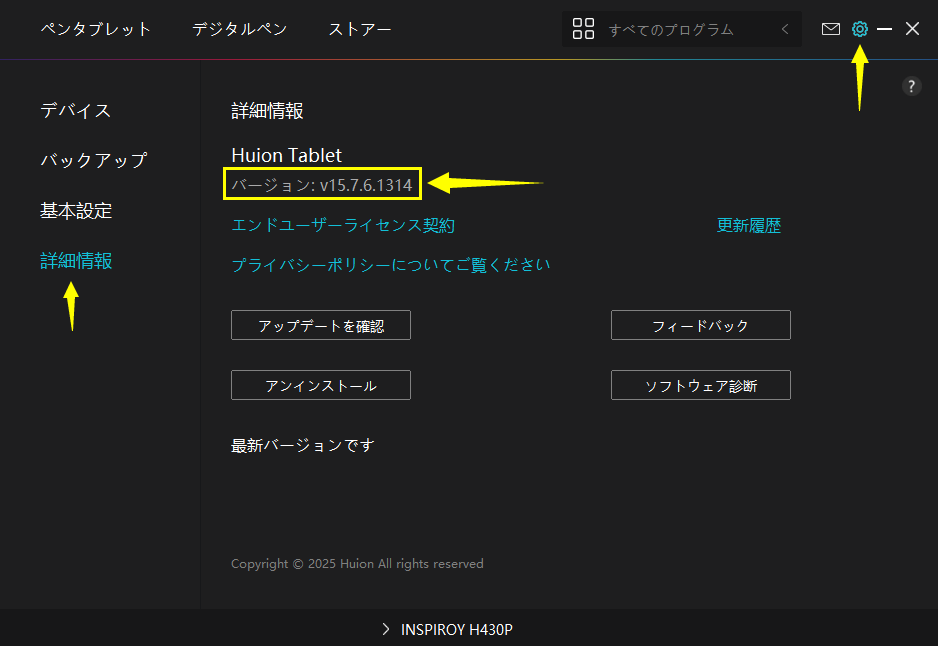The image size is (938, 646).
Task: Click the settings gear icon
Action: pos(860,29)
